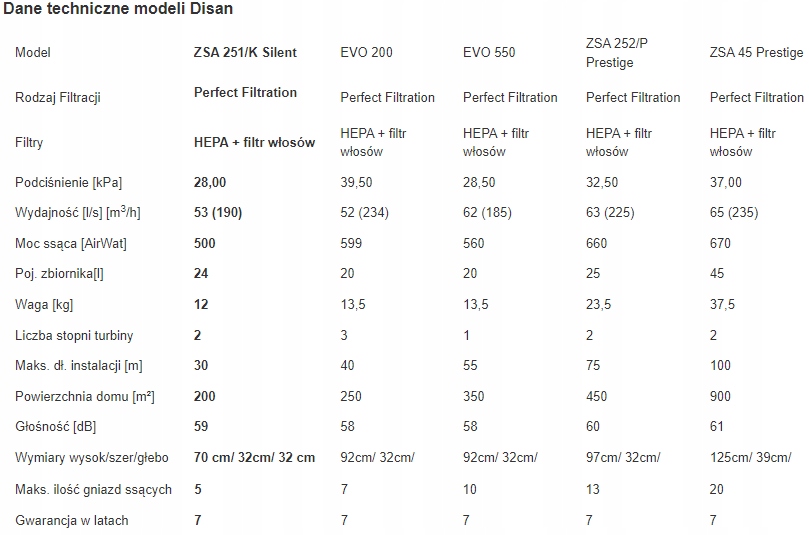The width and height of the screenshot is (809, 535).
Task: Click the EVO 550 column header
Action: point(489,52)
